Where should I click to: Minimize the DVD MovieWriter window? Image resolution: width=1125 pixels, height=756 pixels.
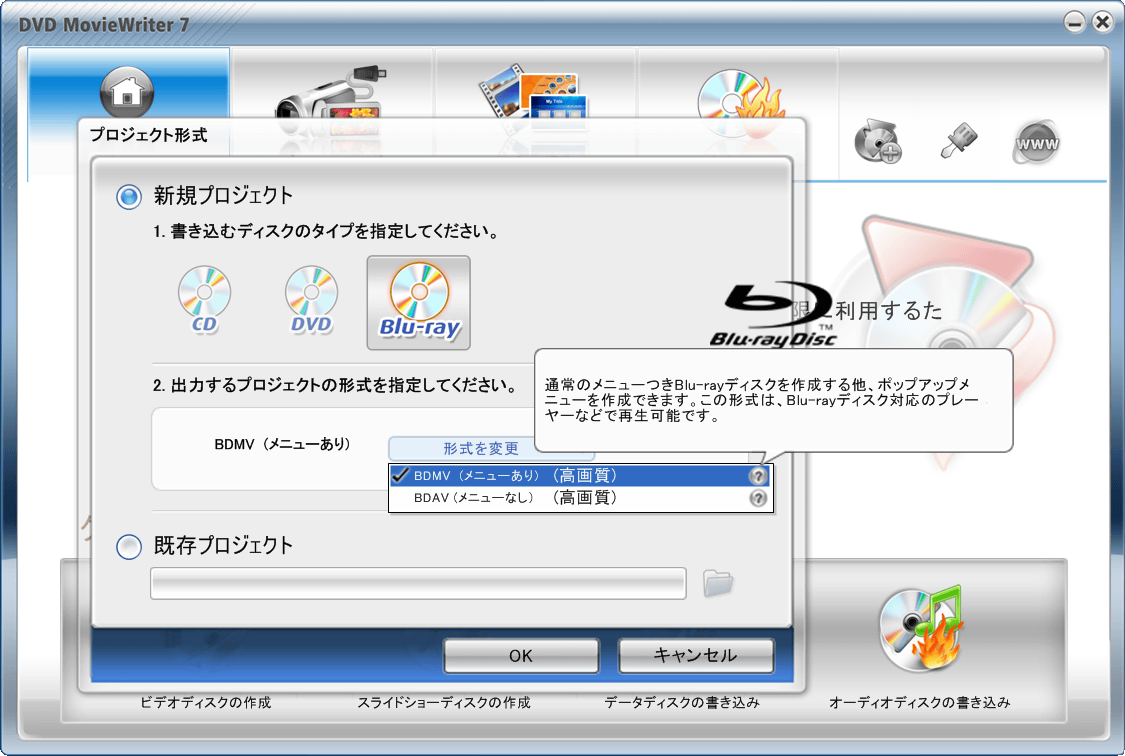[x=1075, y=22]
